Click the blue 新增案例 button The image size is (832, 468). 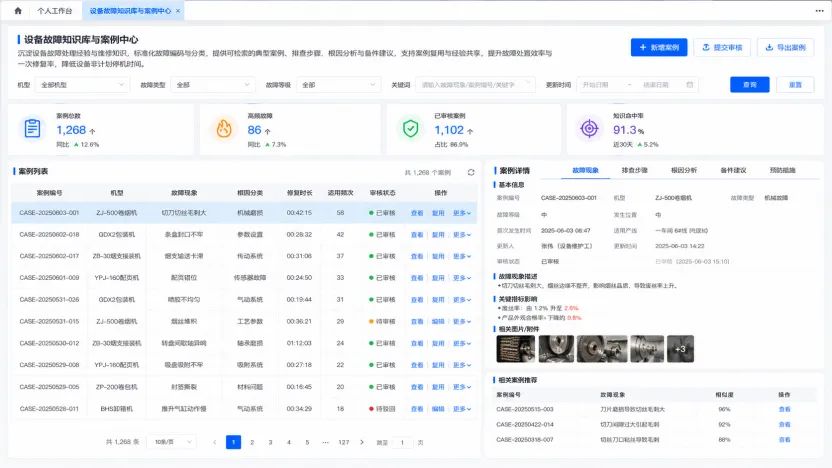[x=658, y=47]
